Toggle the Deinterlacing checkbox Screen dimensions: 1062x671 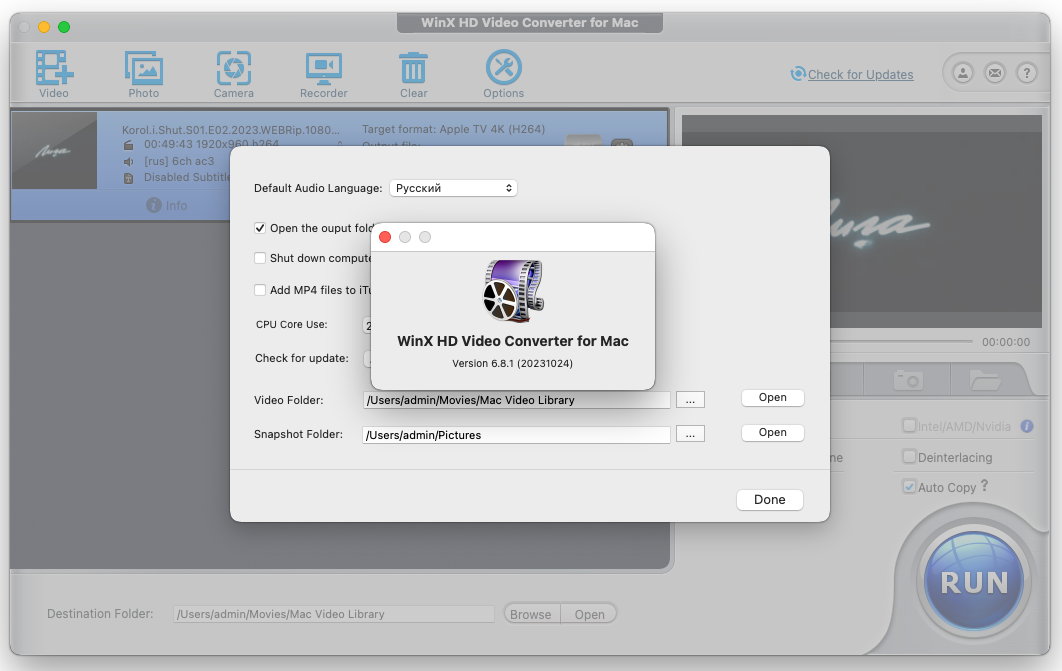(909, 456)
